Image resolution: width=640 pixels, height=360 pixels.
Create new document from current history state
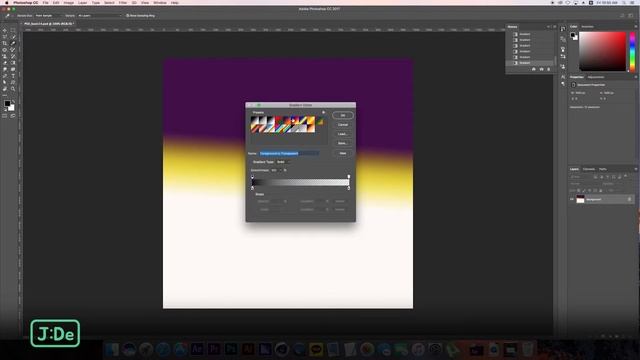pos(533,69)
